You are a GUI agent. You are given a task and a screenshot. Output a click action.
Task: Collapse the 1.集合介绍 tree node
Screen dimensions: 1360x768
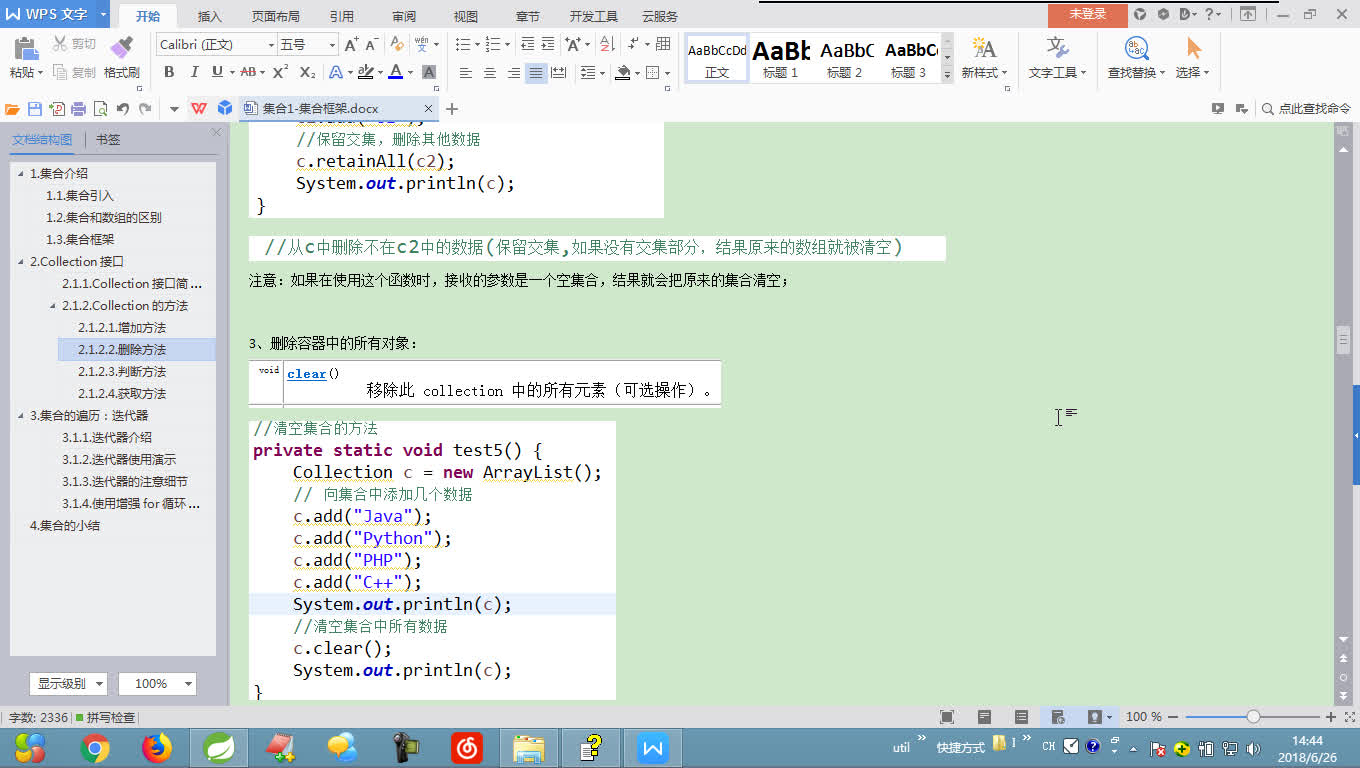pos(21,173)
